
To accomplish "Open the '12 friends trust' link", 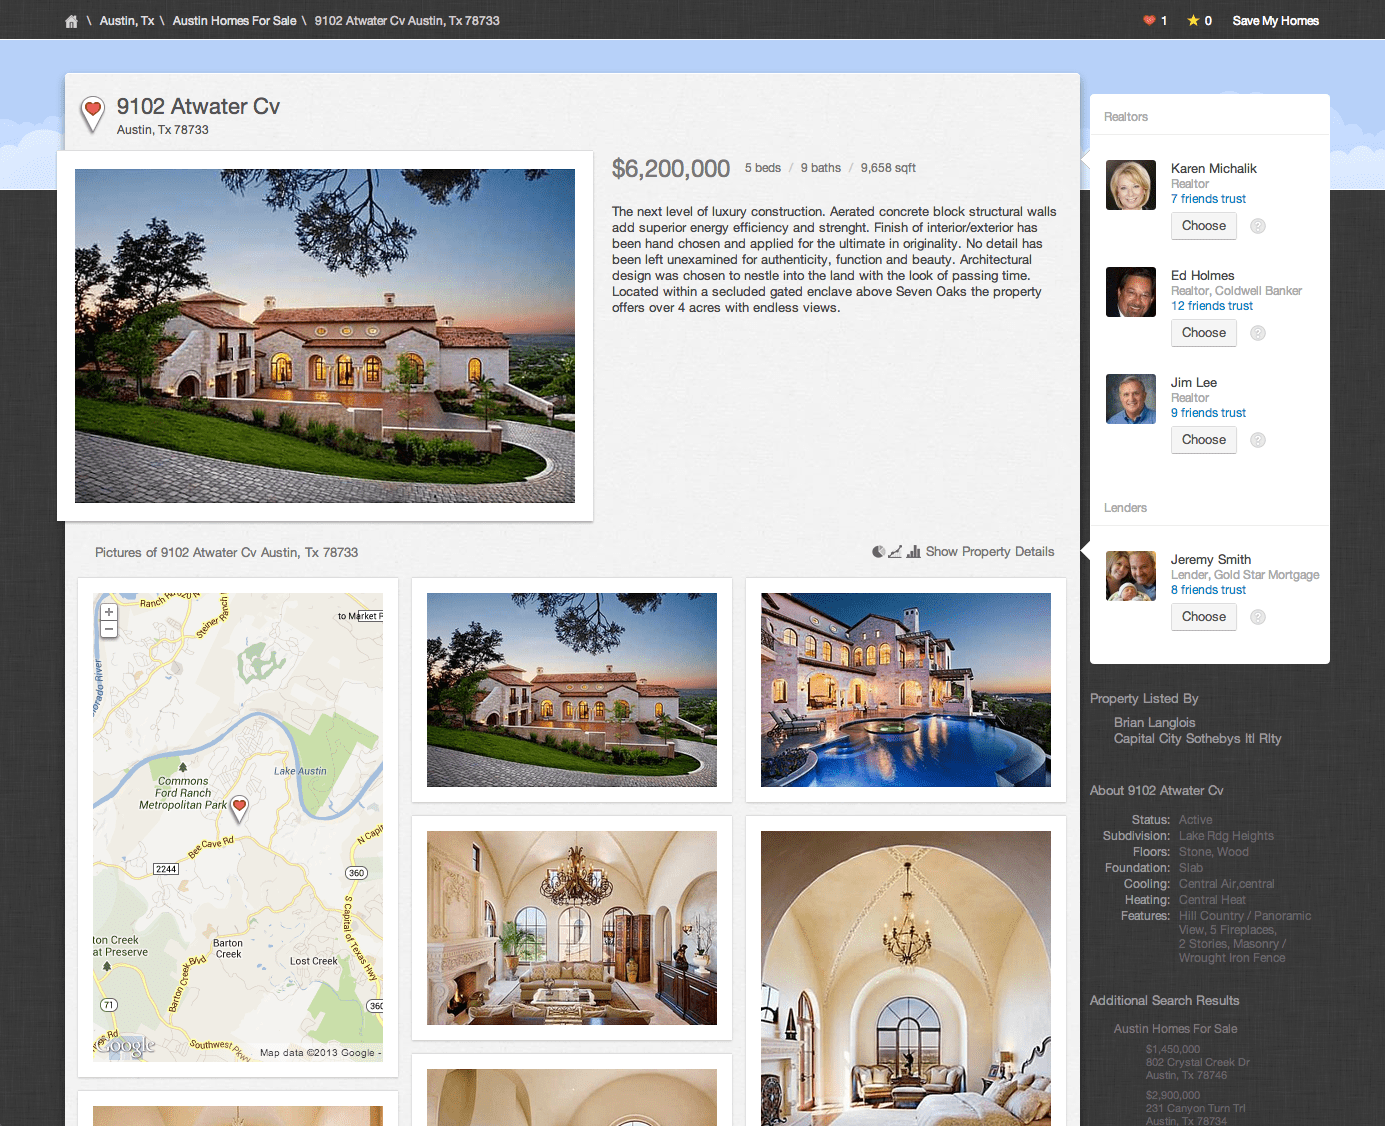I will pyautogui.click(x=1211, y=306).
